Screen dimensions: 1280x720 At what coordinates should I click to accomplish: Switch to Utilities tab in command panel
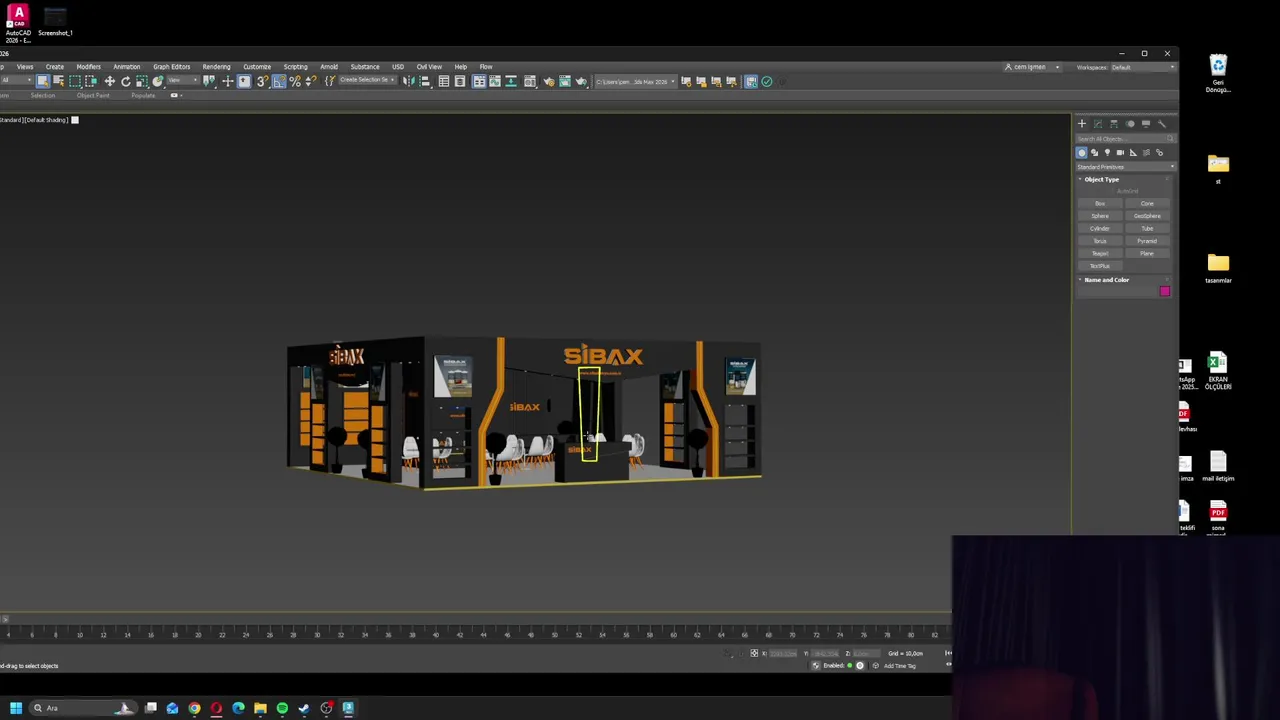pyautogui.click(x=1162, y=124)
